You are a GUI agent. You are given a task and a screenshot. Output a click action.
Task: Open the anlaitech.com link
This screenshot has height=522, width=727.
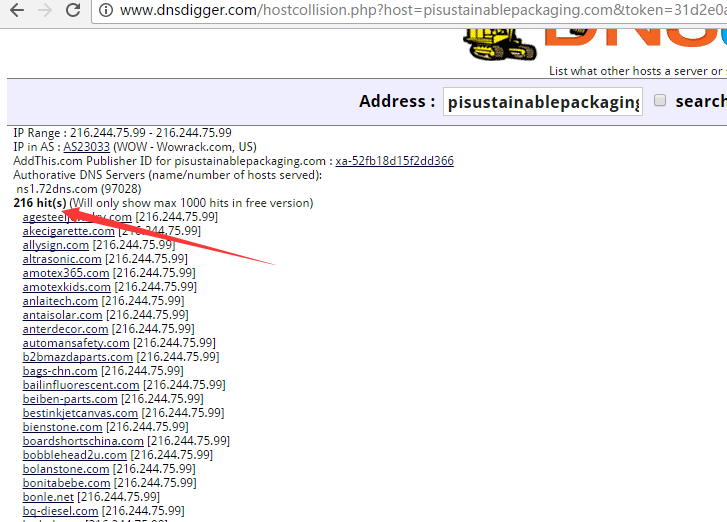pyautogui.click(x=60, y=301)
